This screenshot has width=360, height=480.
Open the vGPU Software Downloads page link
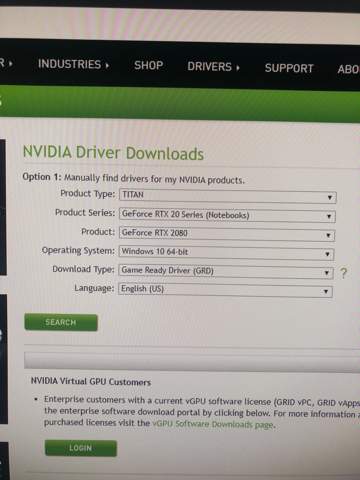[213, 424]
